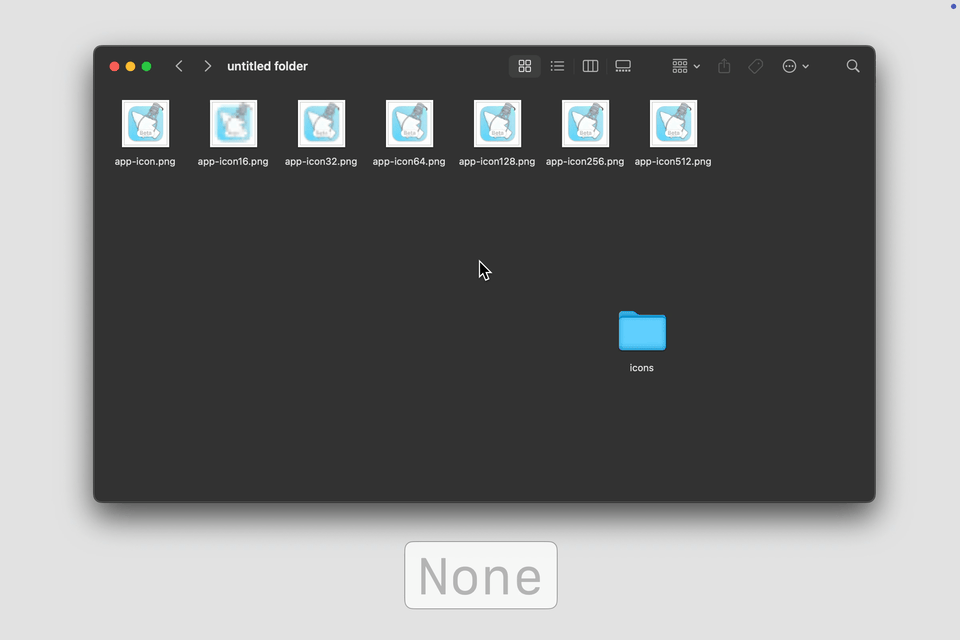Select app-icon128.png
This screenshot has height=640, width=960.
pos(497,123)
